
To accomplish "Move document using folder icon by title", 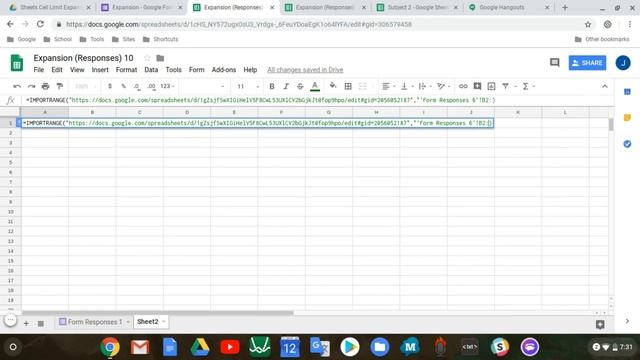I will click(x=160, y=58).
